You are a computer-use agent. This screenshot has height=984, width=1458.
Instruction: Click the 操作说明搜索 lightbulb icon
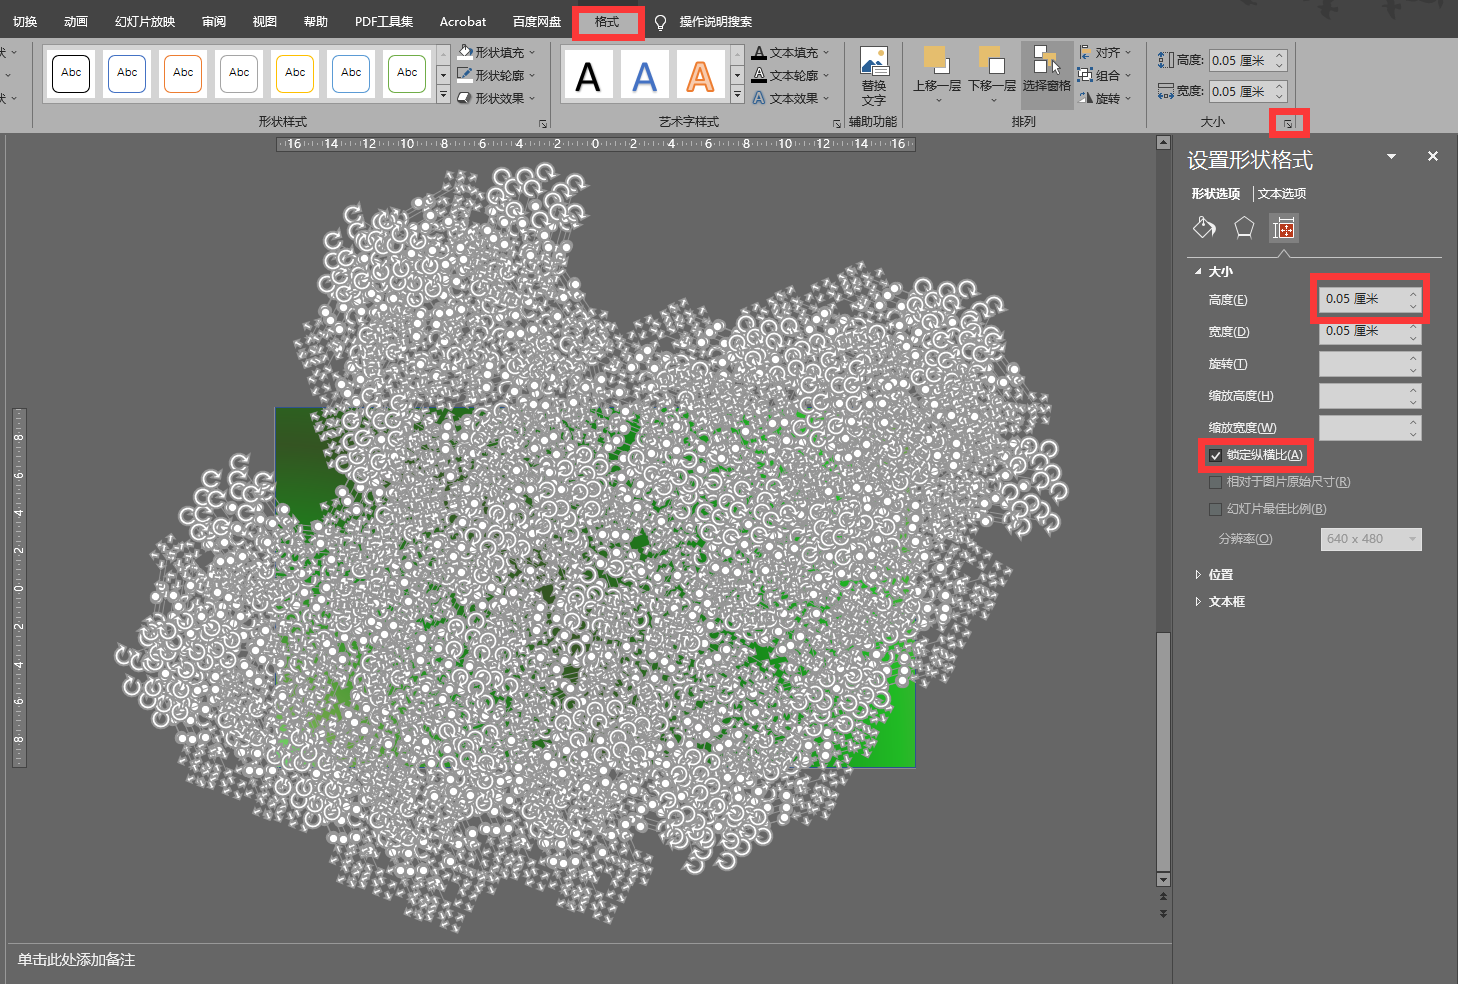click(x=660, y=22)
